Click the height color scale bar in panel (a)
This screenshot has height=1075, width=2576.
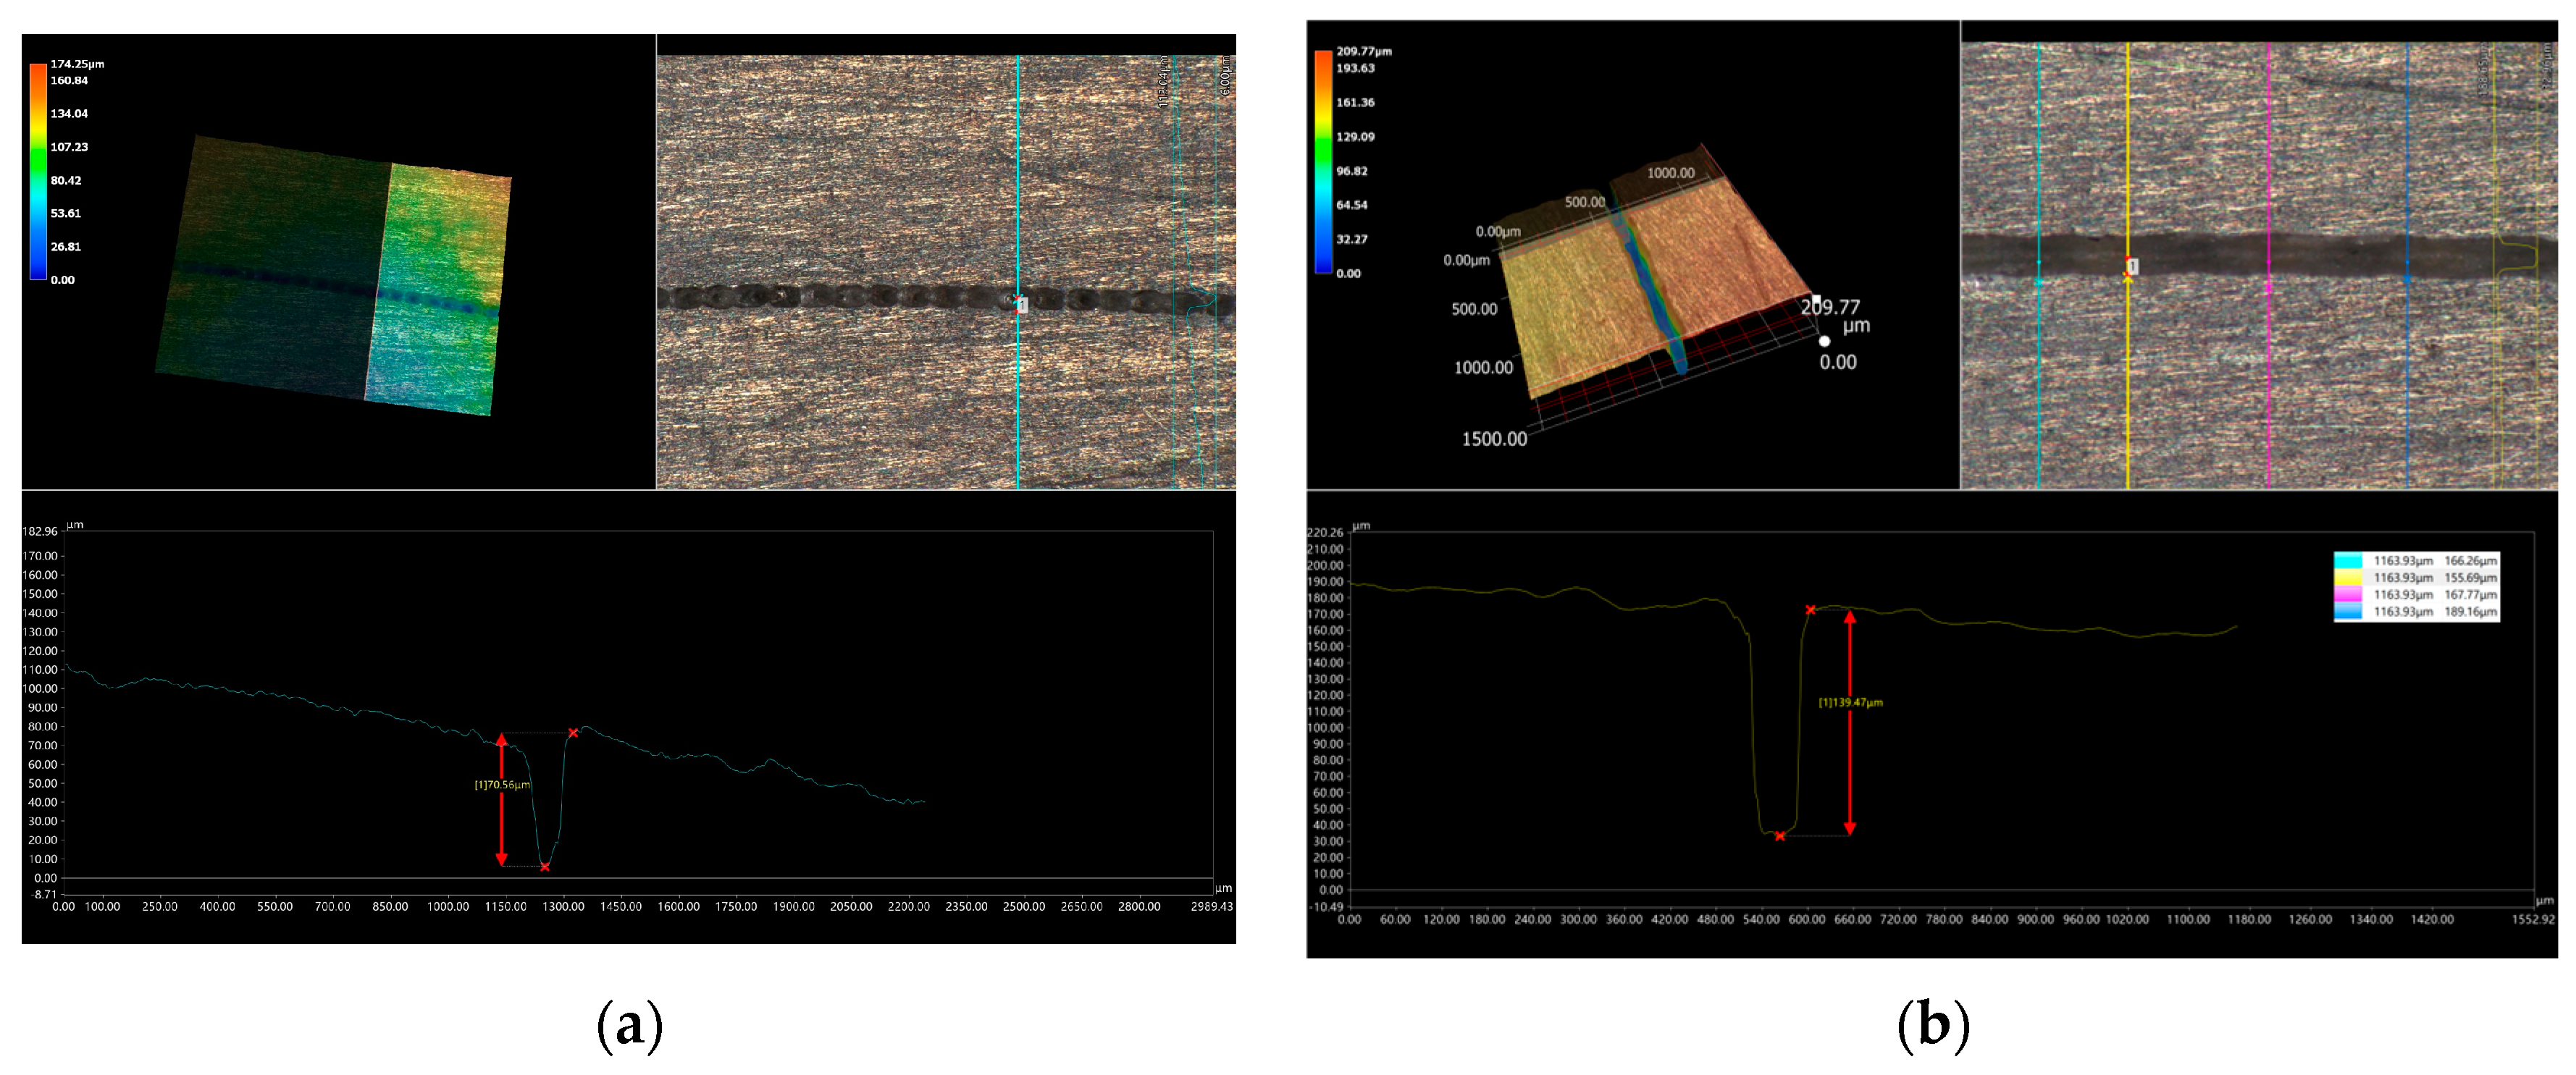pos(38,171)
